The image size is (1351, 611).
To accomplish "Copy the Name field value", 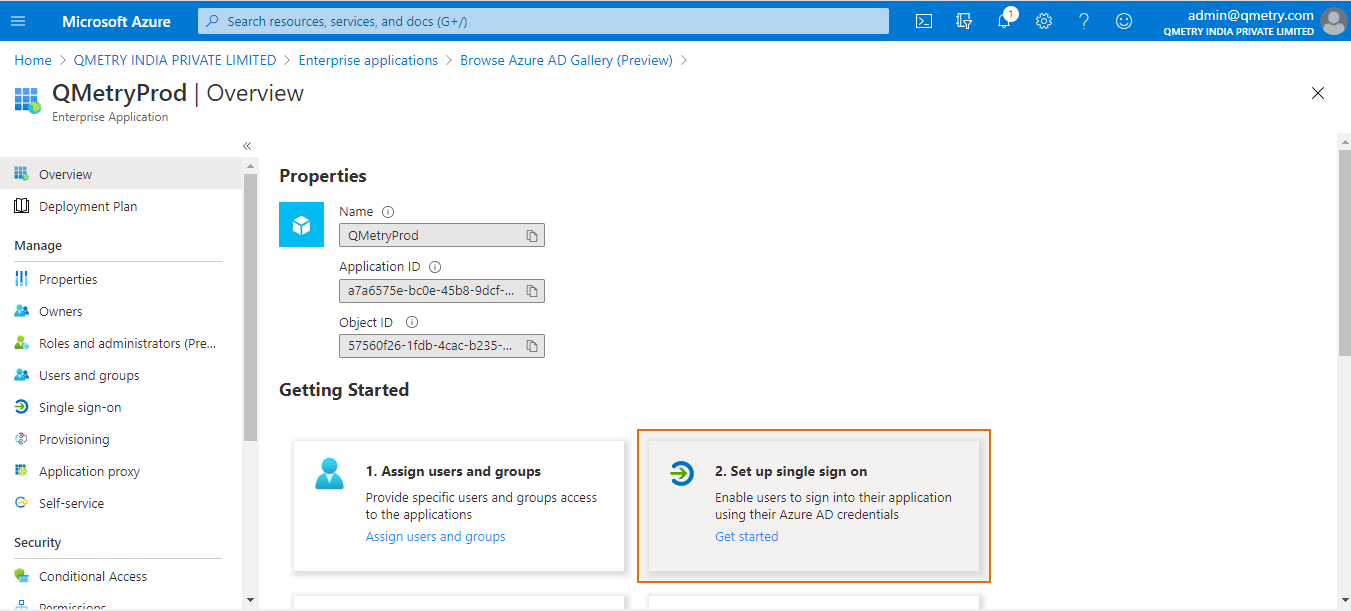I will (x=532, y=236).
